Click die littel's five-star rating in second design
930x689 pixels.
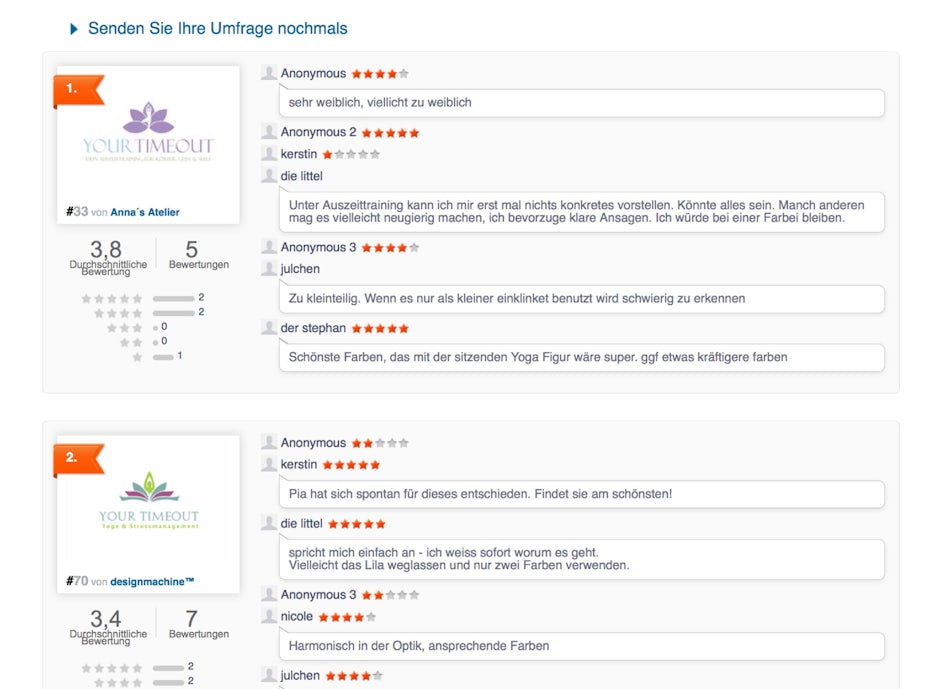356,524
